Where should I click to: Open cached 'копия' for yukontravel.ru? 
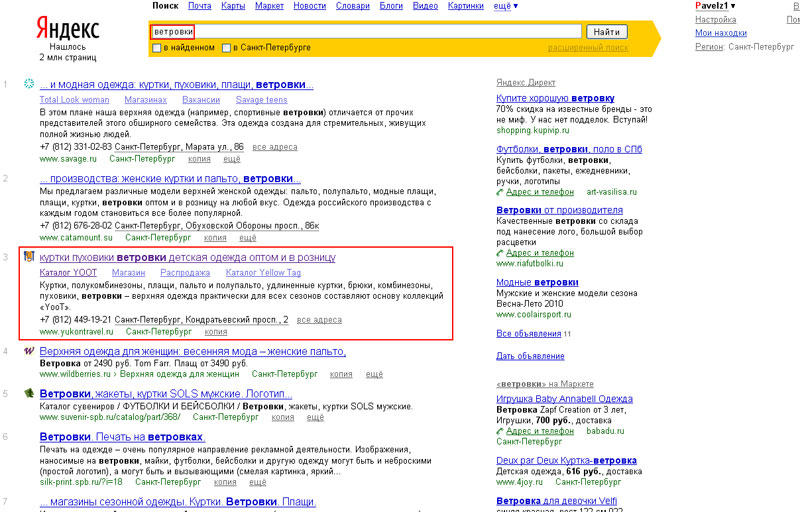[x=216, y=332]
